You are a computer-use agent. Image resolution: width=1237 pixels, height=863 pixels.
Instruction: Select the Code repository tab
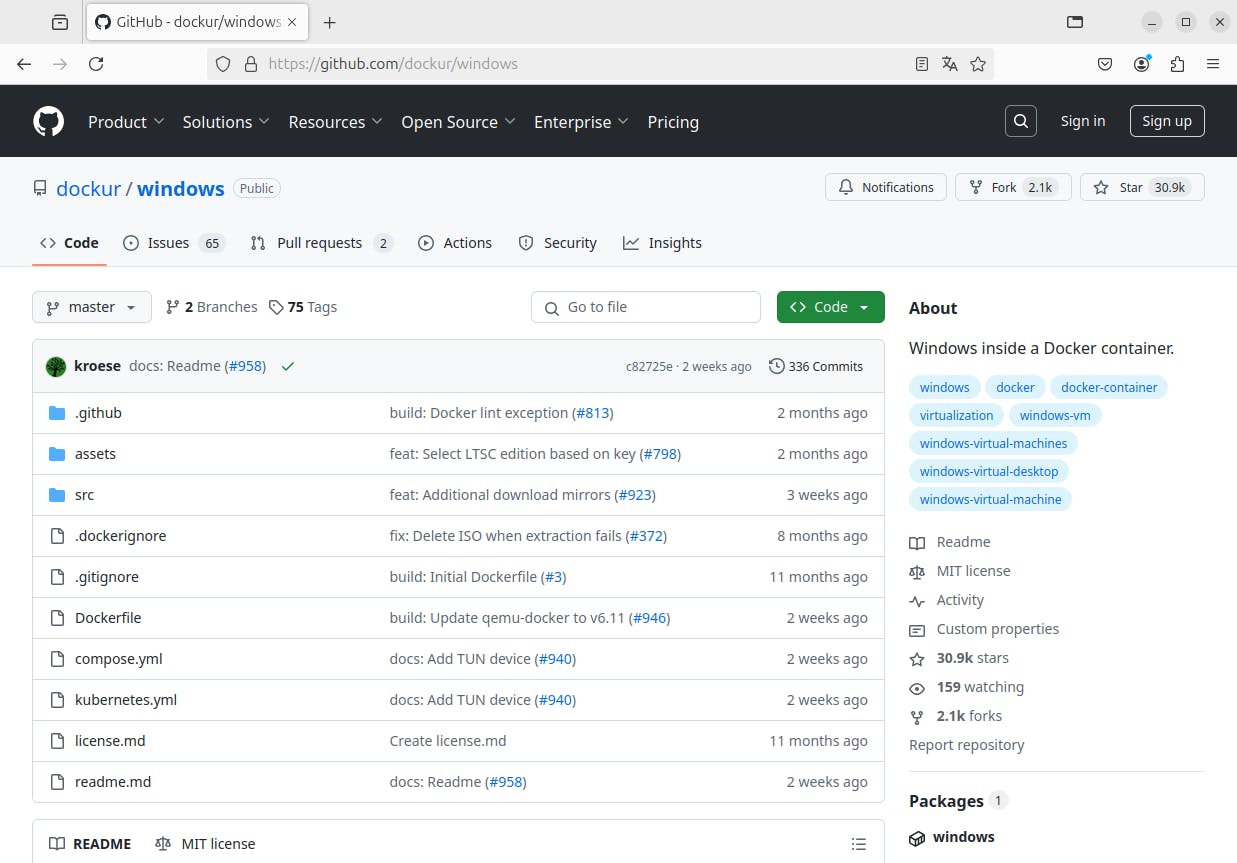pyautogui.click(x=69, y=243)
